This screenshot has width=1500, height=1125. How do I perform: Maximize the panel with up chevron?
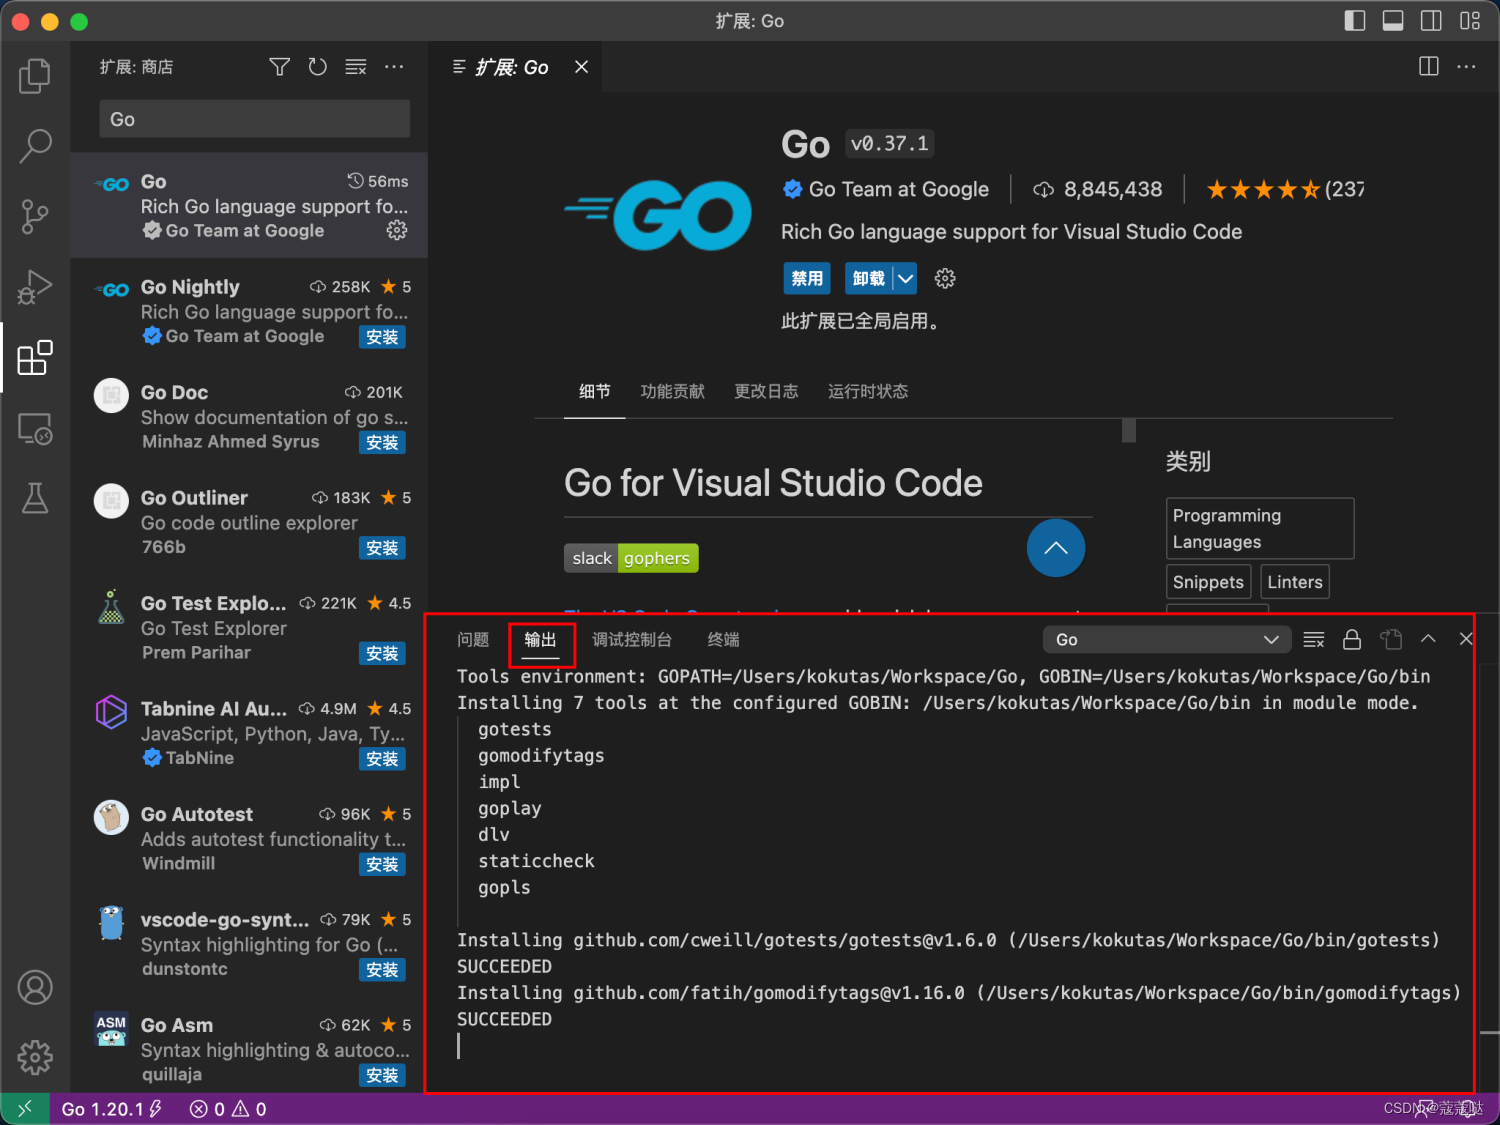tap(1428, 639)
